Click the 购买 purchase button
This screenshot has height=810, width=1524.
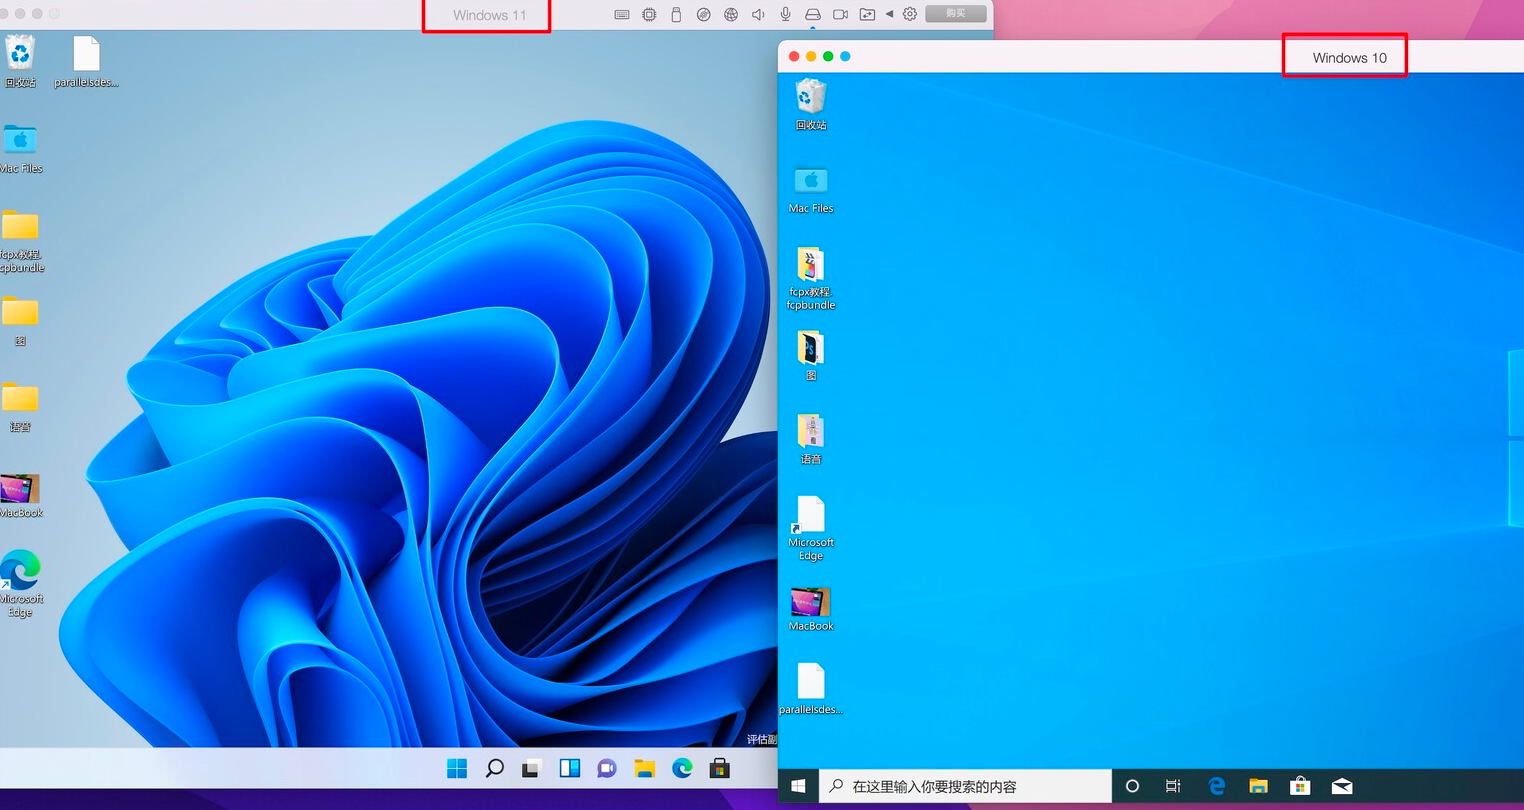(x=956, y=13)
